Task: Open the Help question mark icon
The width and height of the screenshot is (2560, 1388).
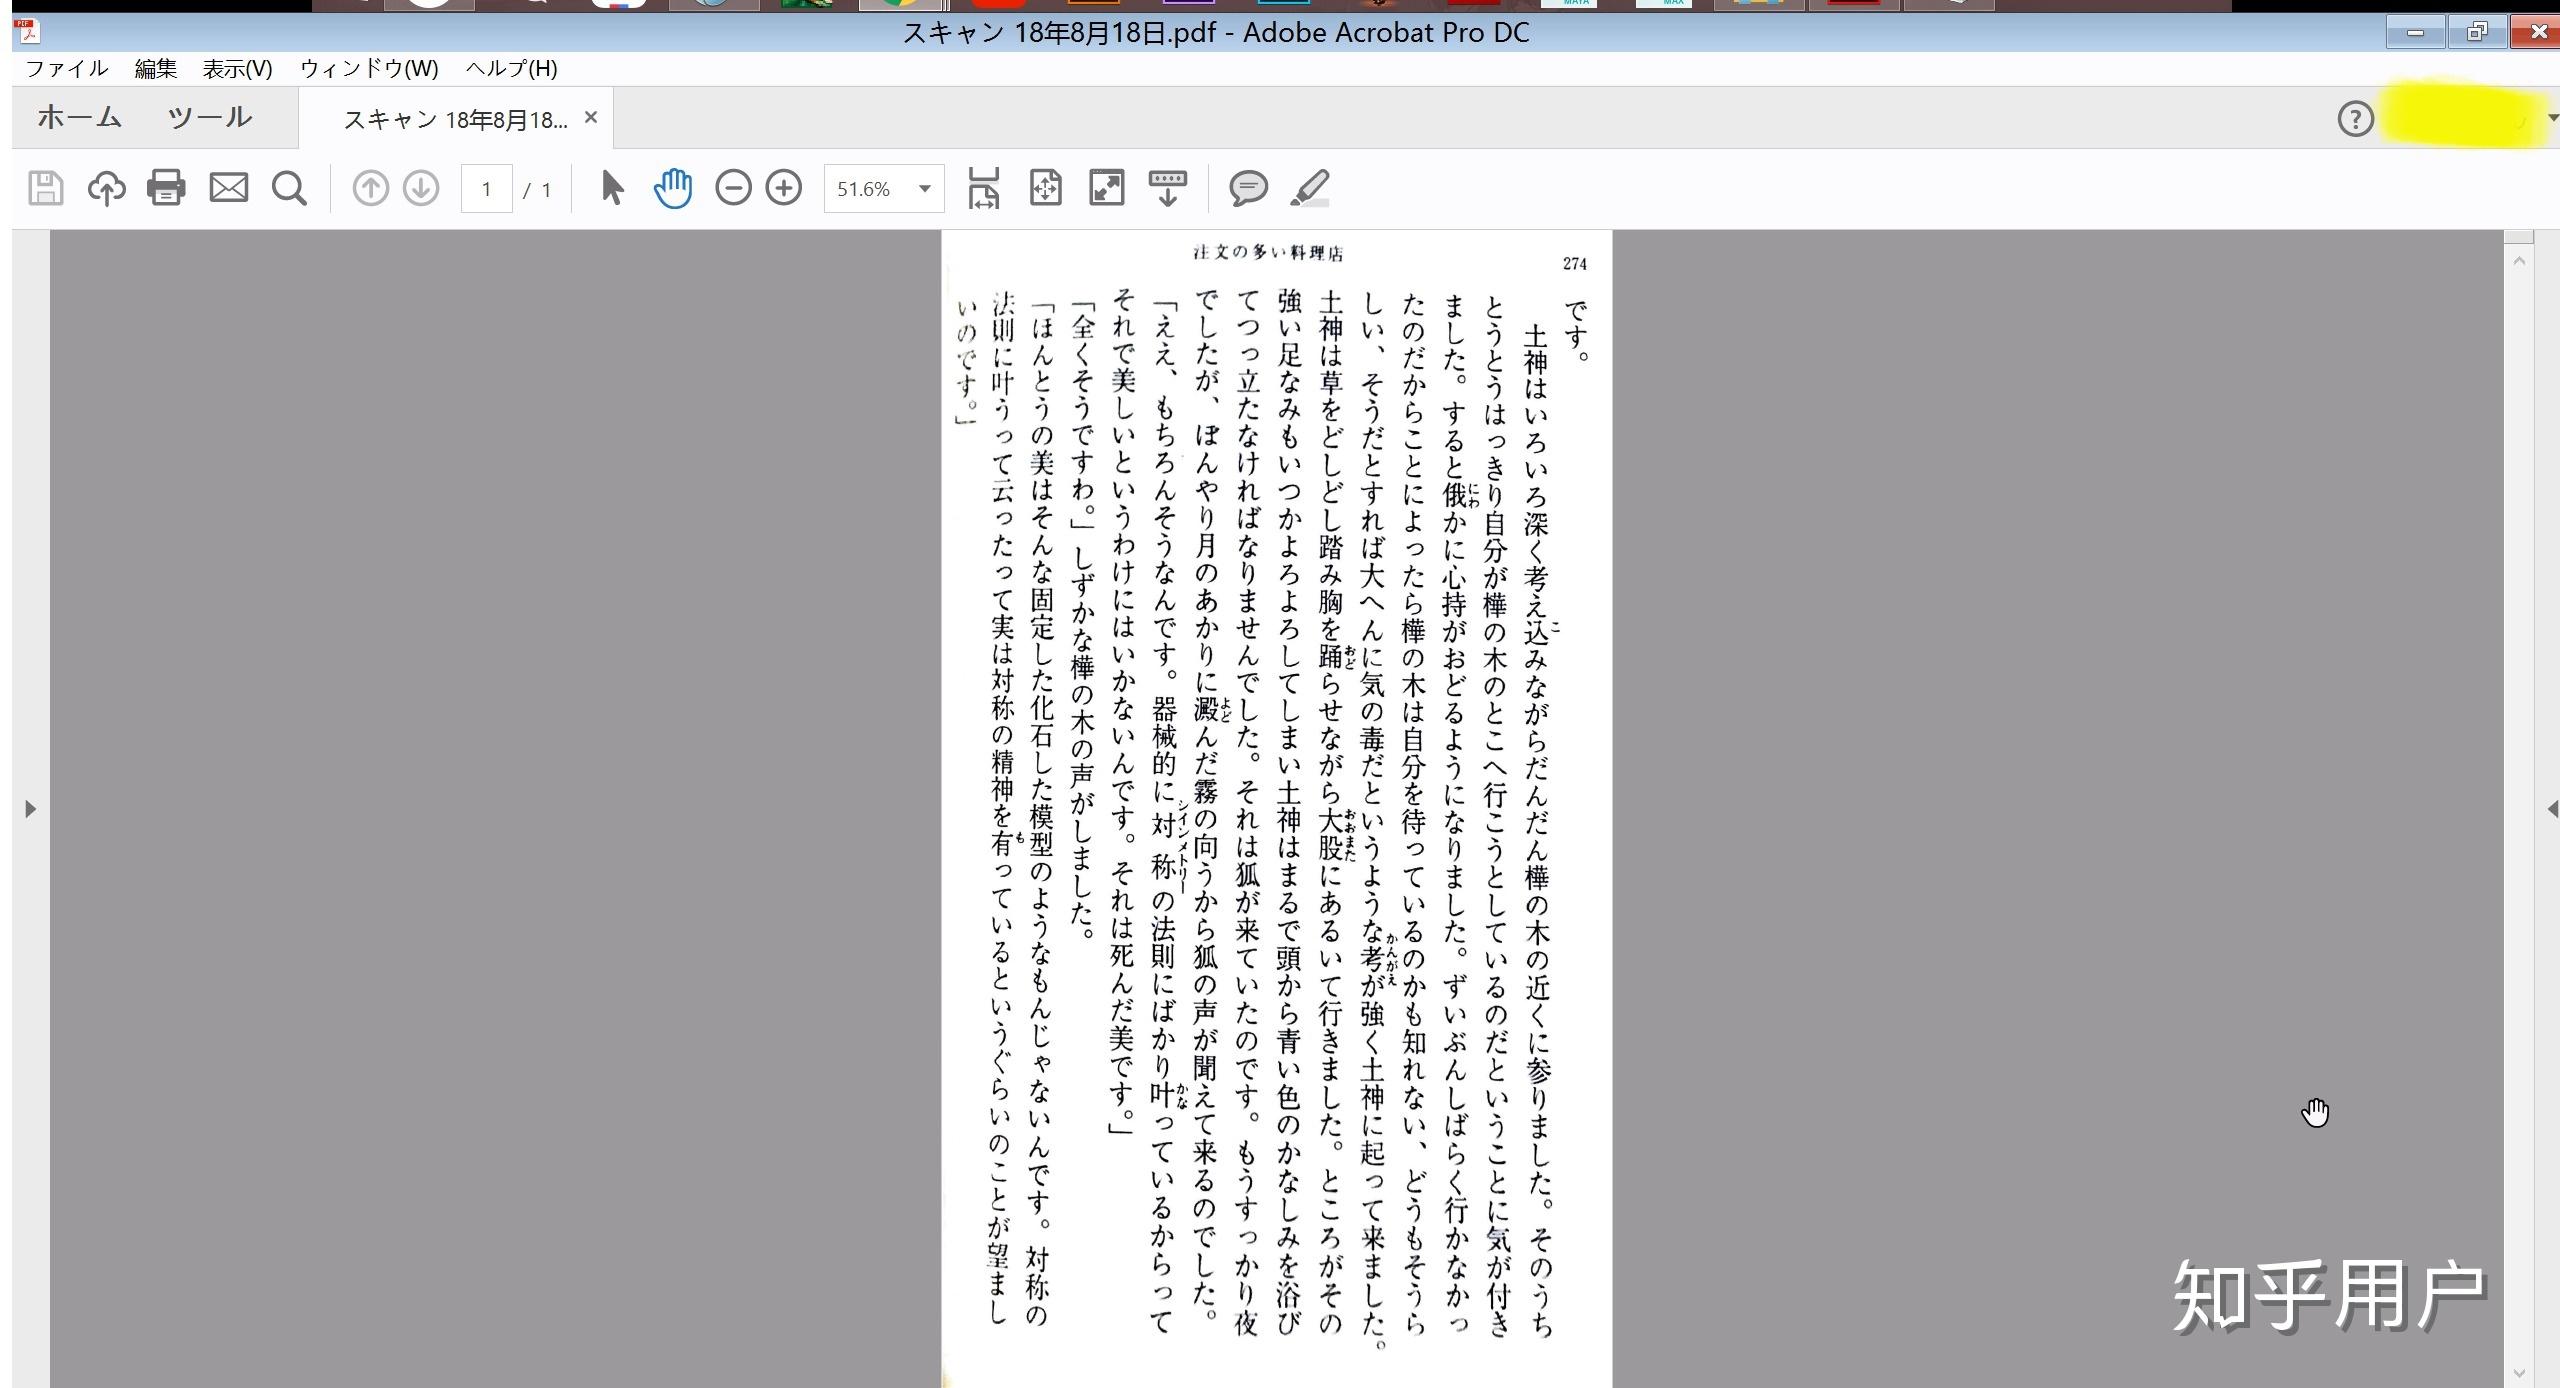Action: (2355, 119)
